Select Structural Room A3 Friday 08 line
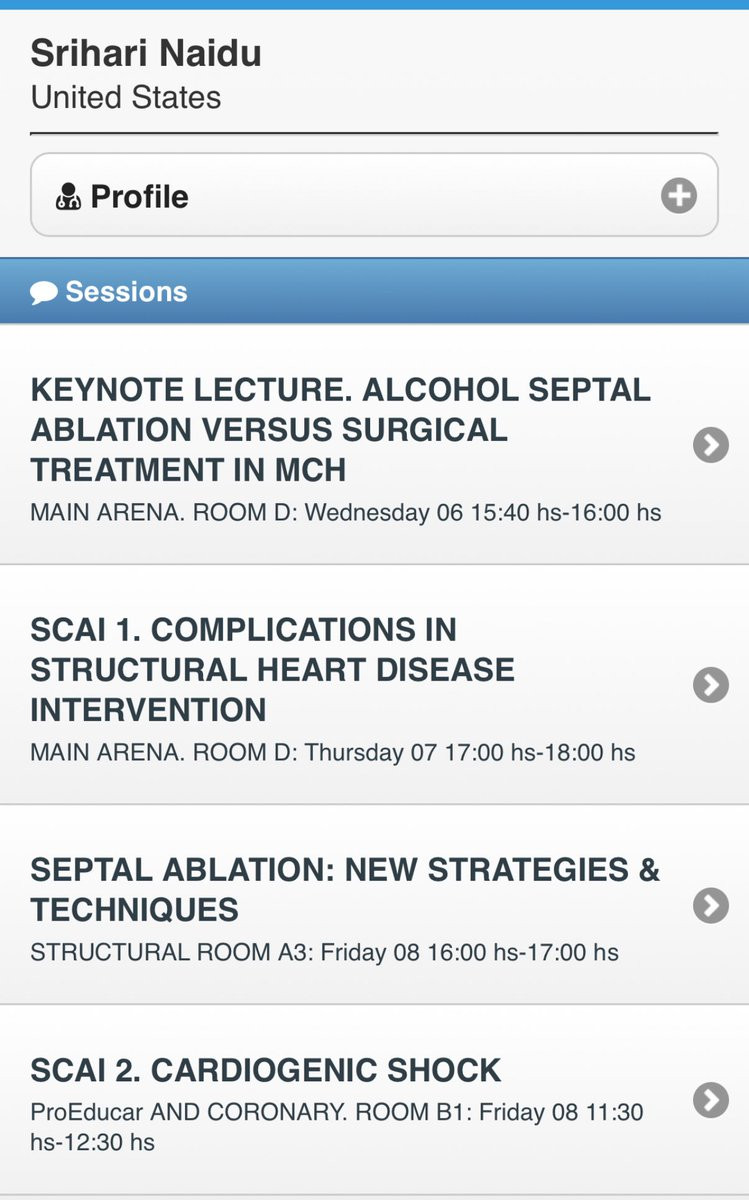749x1200 pixels. point(324,952)
